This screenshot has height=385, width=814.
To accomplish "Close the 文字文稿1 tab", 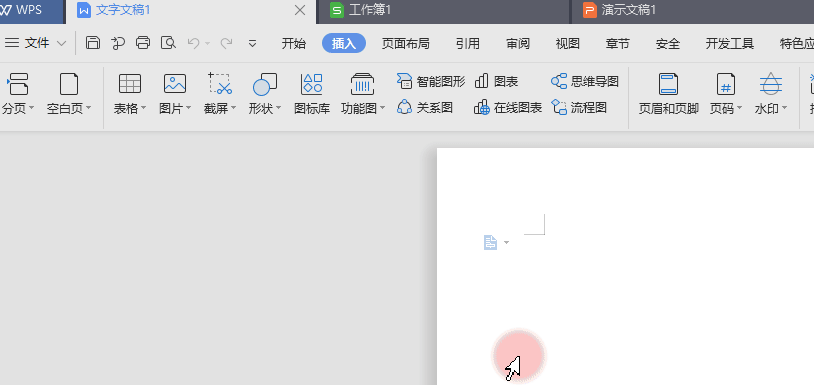I will click(x=300, y=10).
